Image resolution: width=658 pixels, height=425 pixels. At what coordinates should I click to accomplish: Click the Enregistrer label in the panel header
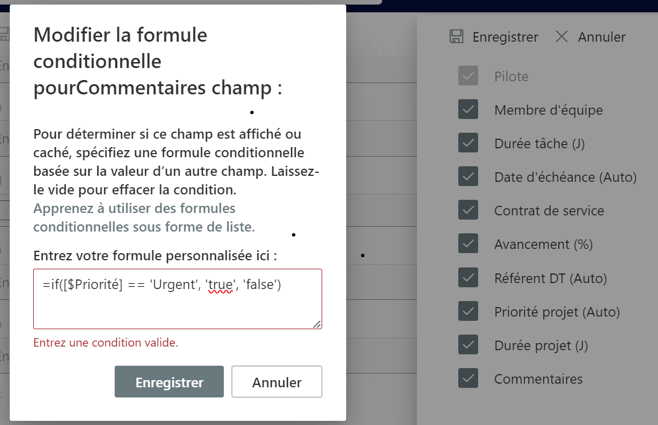coord(505,37)
